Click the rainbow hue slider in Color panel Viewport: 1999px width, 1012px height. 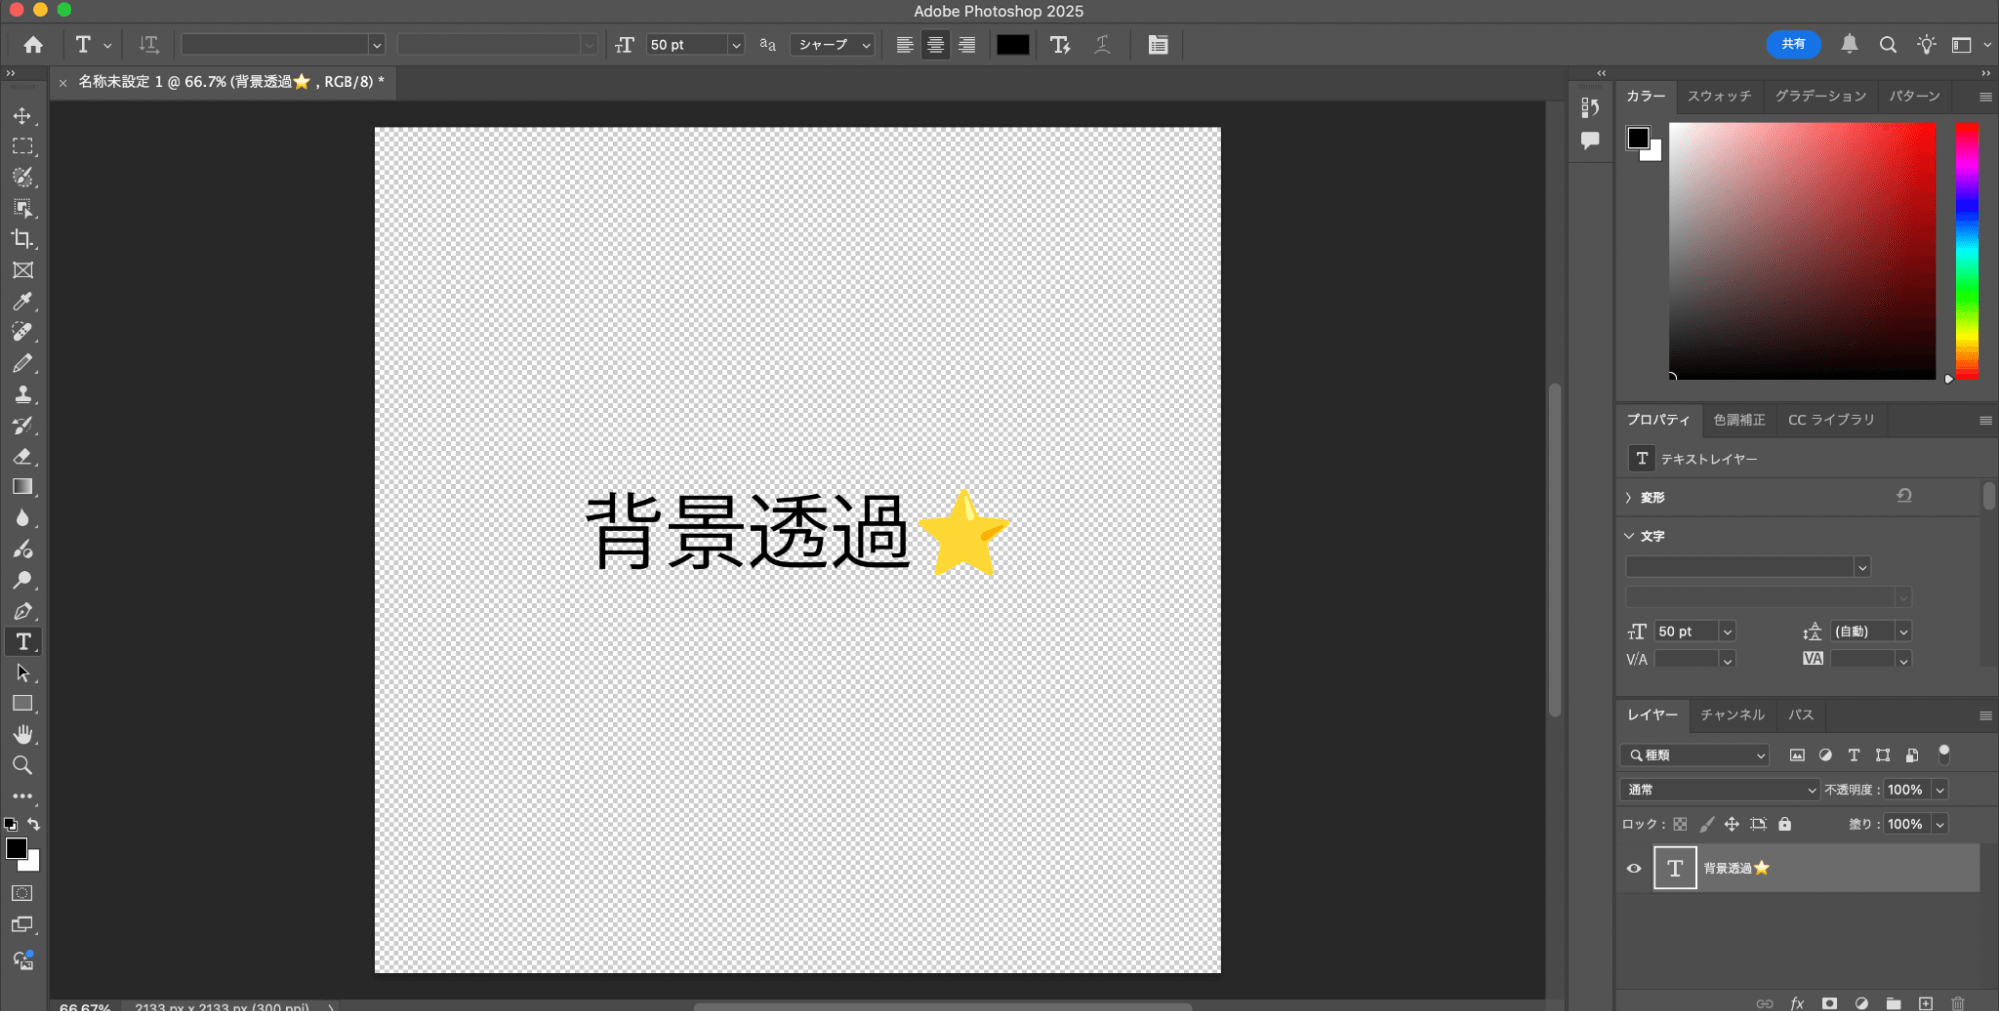pyautogui.click(x=1967, y=251)
